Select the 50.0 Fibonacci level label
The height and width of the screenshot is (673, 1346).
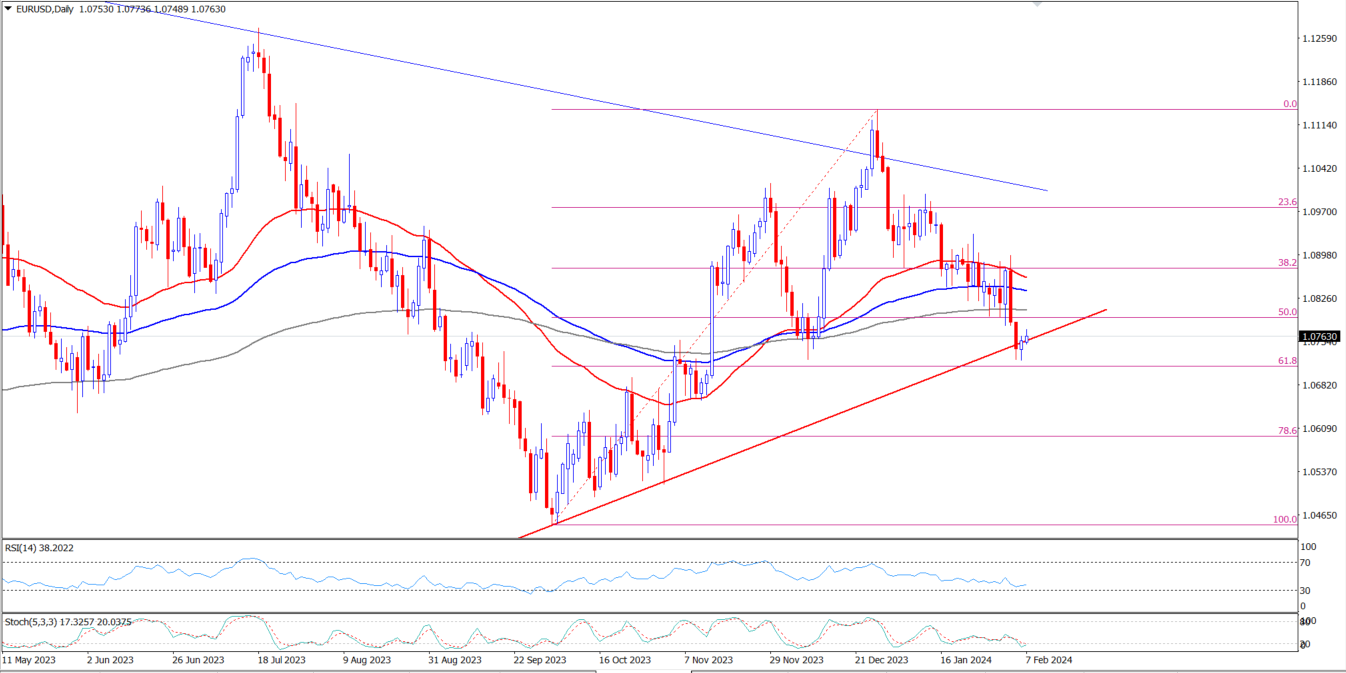point(1288,312)
